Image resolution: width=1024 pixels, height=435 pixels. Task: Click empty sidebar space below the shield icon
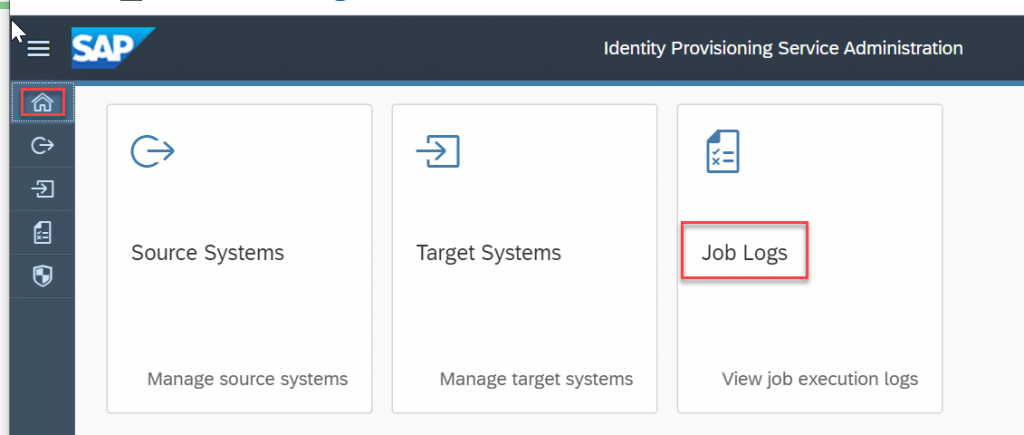click(42, 366)
